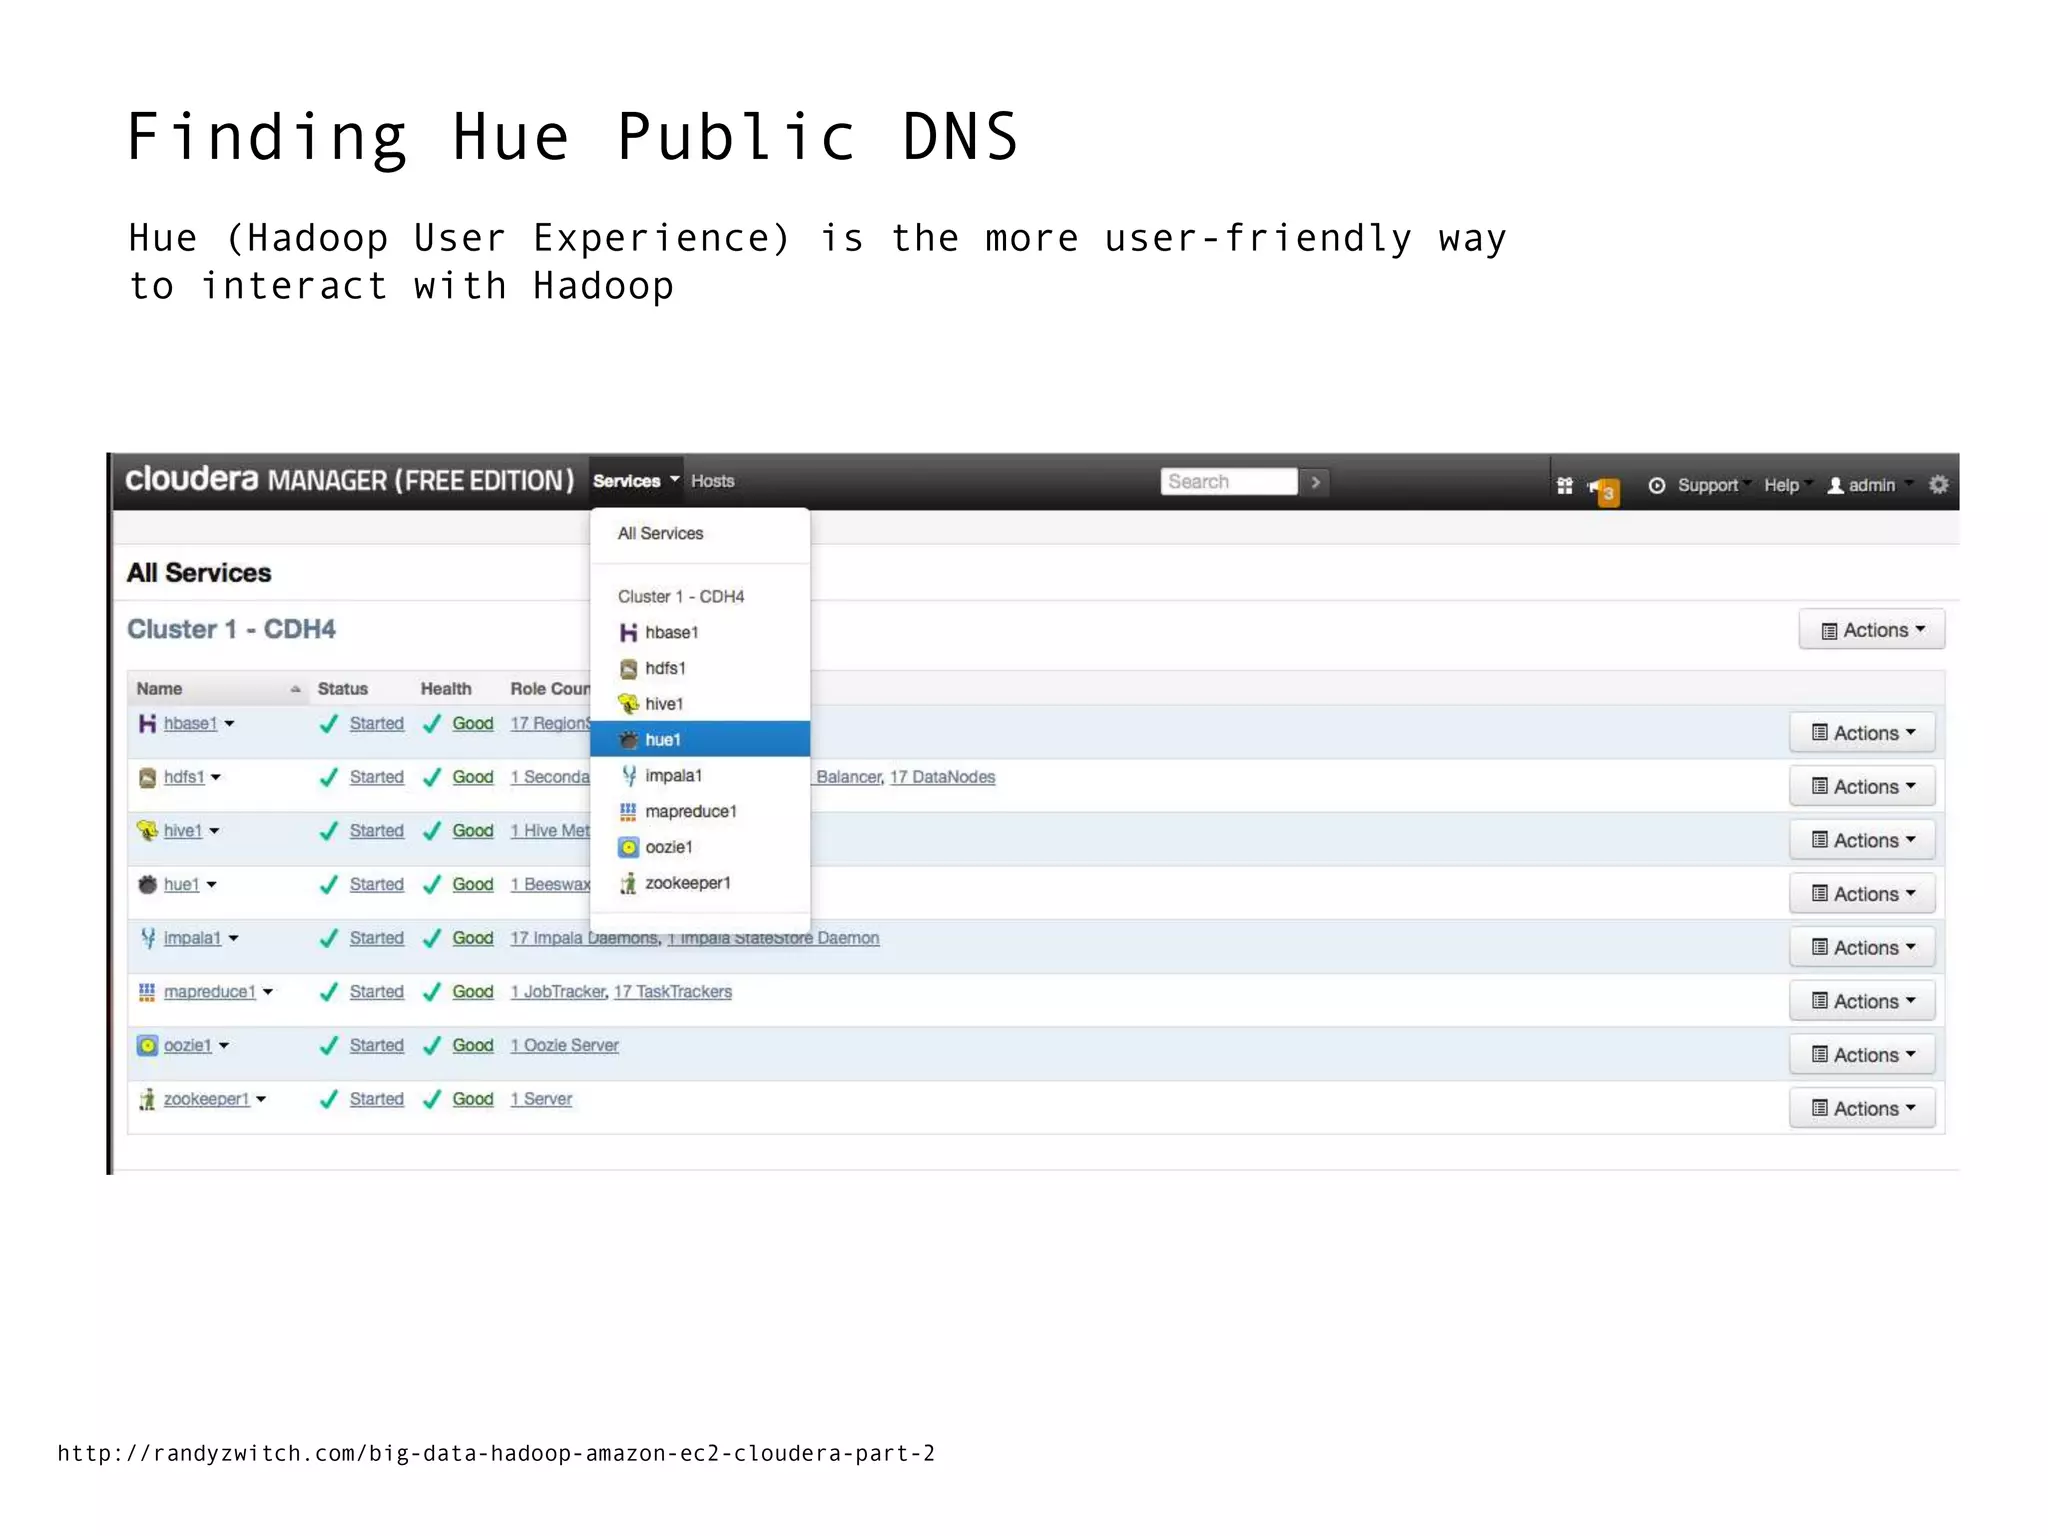Click the oozie1 icon in services table
Screen dimensions: 2048x1536
click(x=147, y=1045)
